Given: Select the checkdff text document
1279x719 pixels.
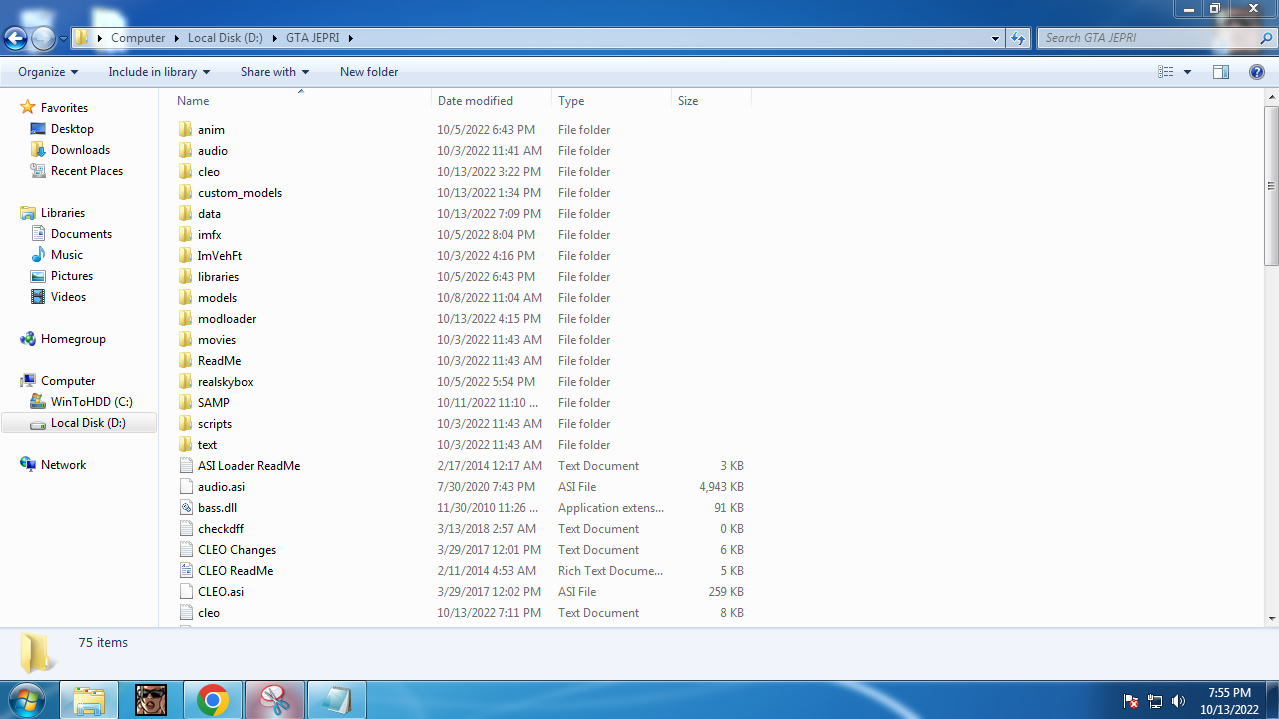Looking at the screenshot, I should point(221,529).
